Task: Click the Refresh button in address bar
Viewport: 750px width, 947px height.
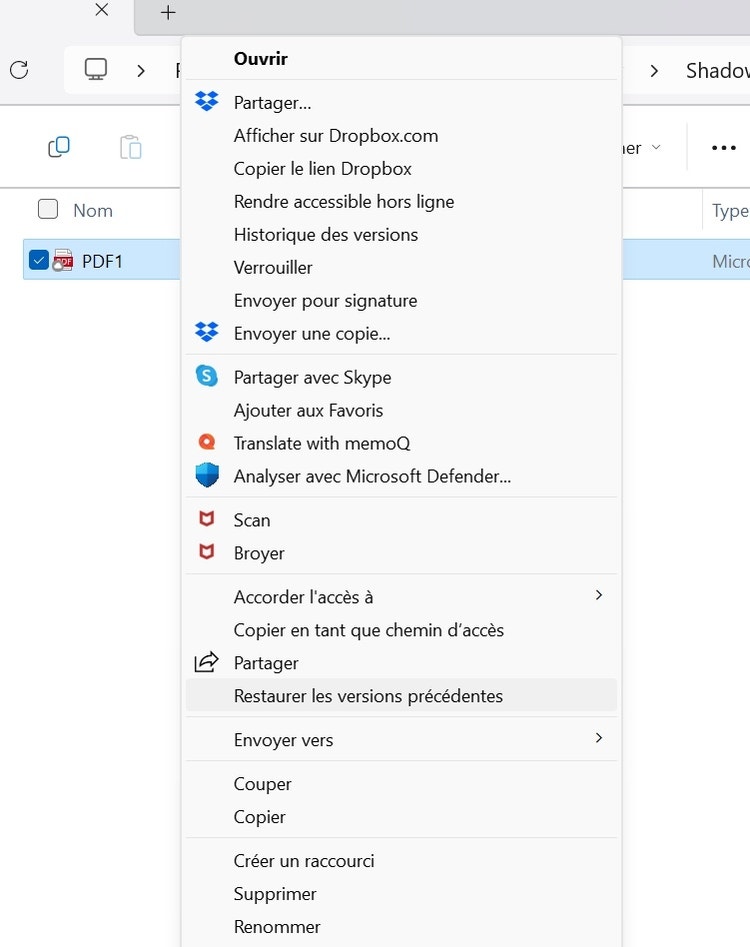Action: pos(19,70)
